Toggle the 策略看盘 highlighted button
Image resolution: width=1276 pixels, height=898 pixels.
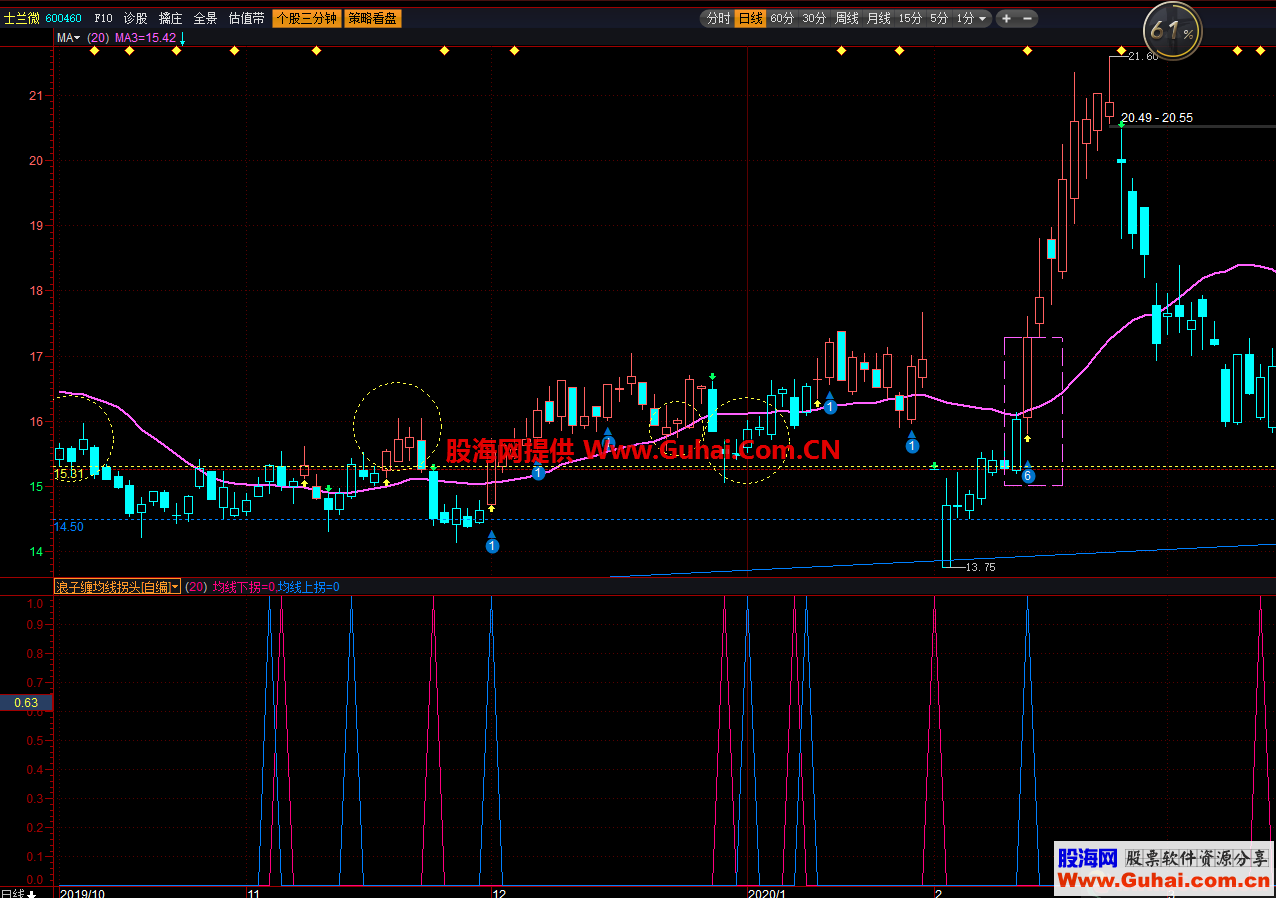click(372, 18)
